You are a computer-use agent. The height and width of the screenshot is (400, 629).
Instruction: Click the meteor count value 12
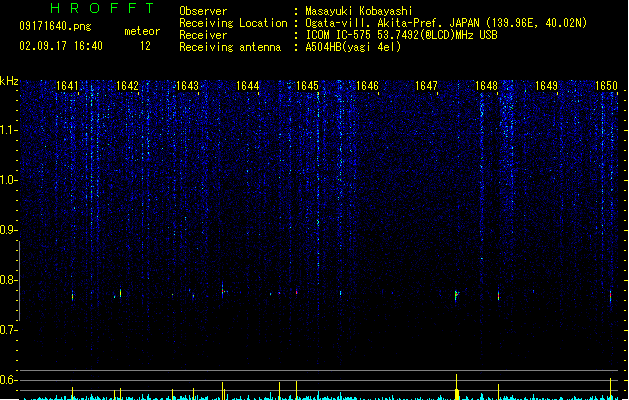(x=145, y=46)
